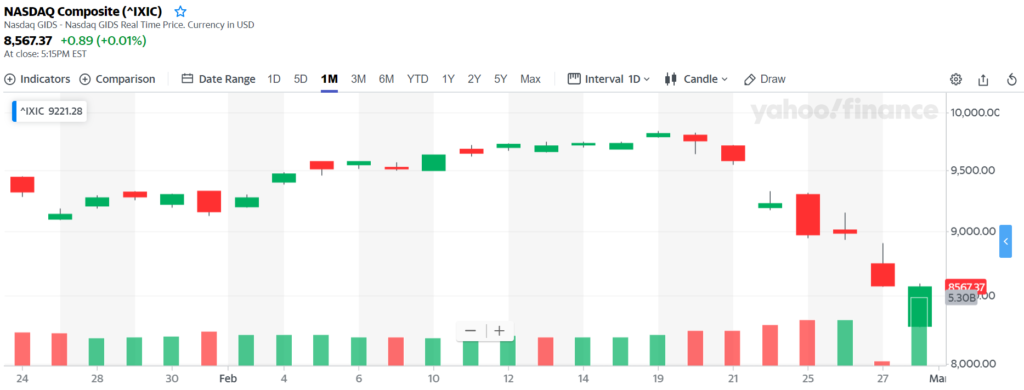Click the NASDAQ Composite (^IXIC) title
1024x390 pixels.
coord(83,11)
